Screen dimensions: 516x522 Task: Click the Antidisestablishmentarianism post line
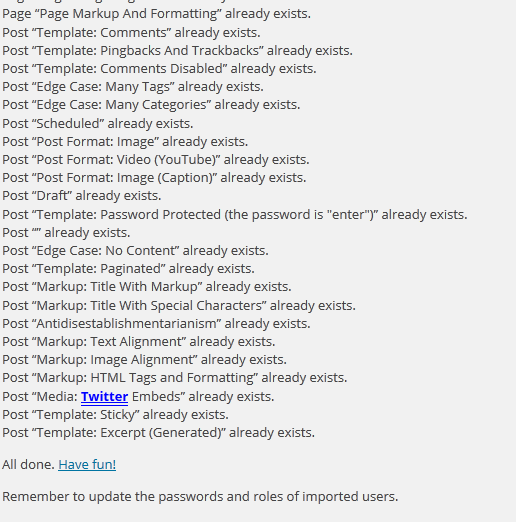pyautogui.click(x=156, y=324)
